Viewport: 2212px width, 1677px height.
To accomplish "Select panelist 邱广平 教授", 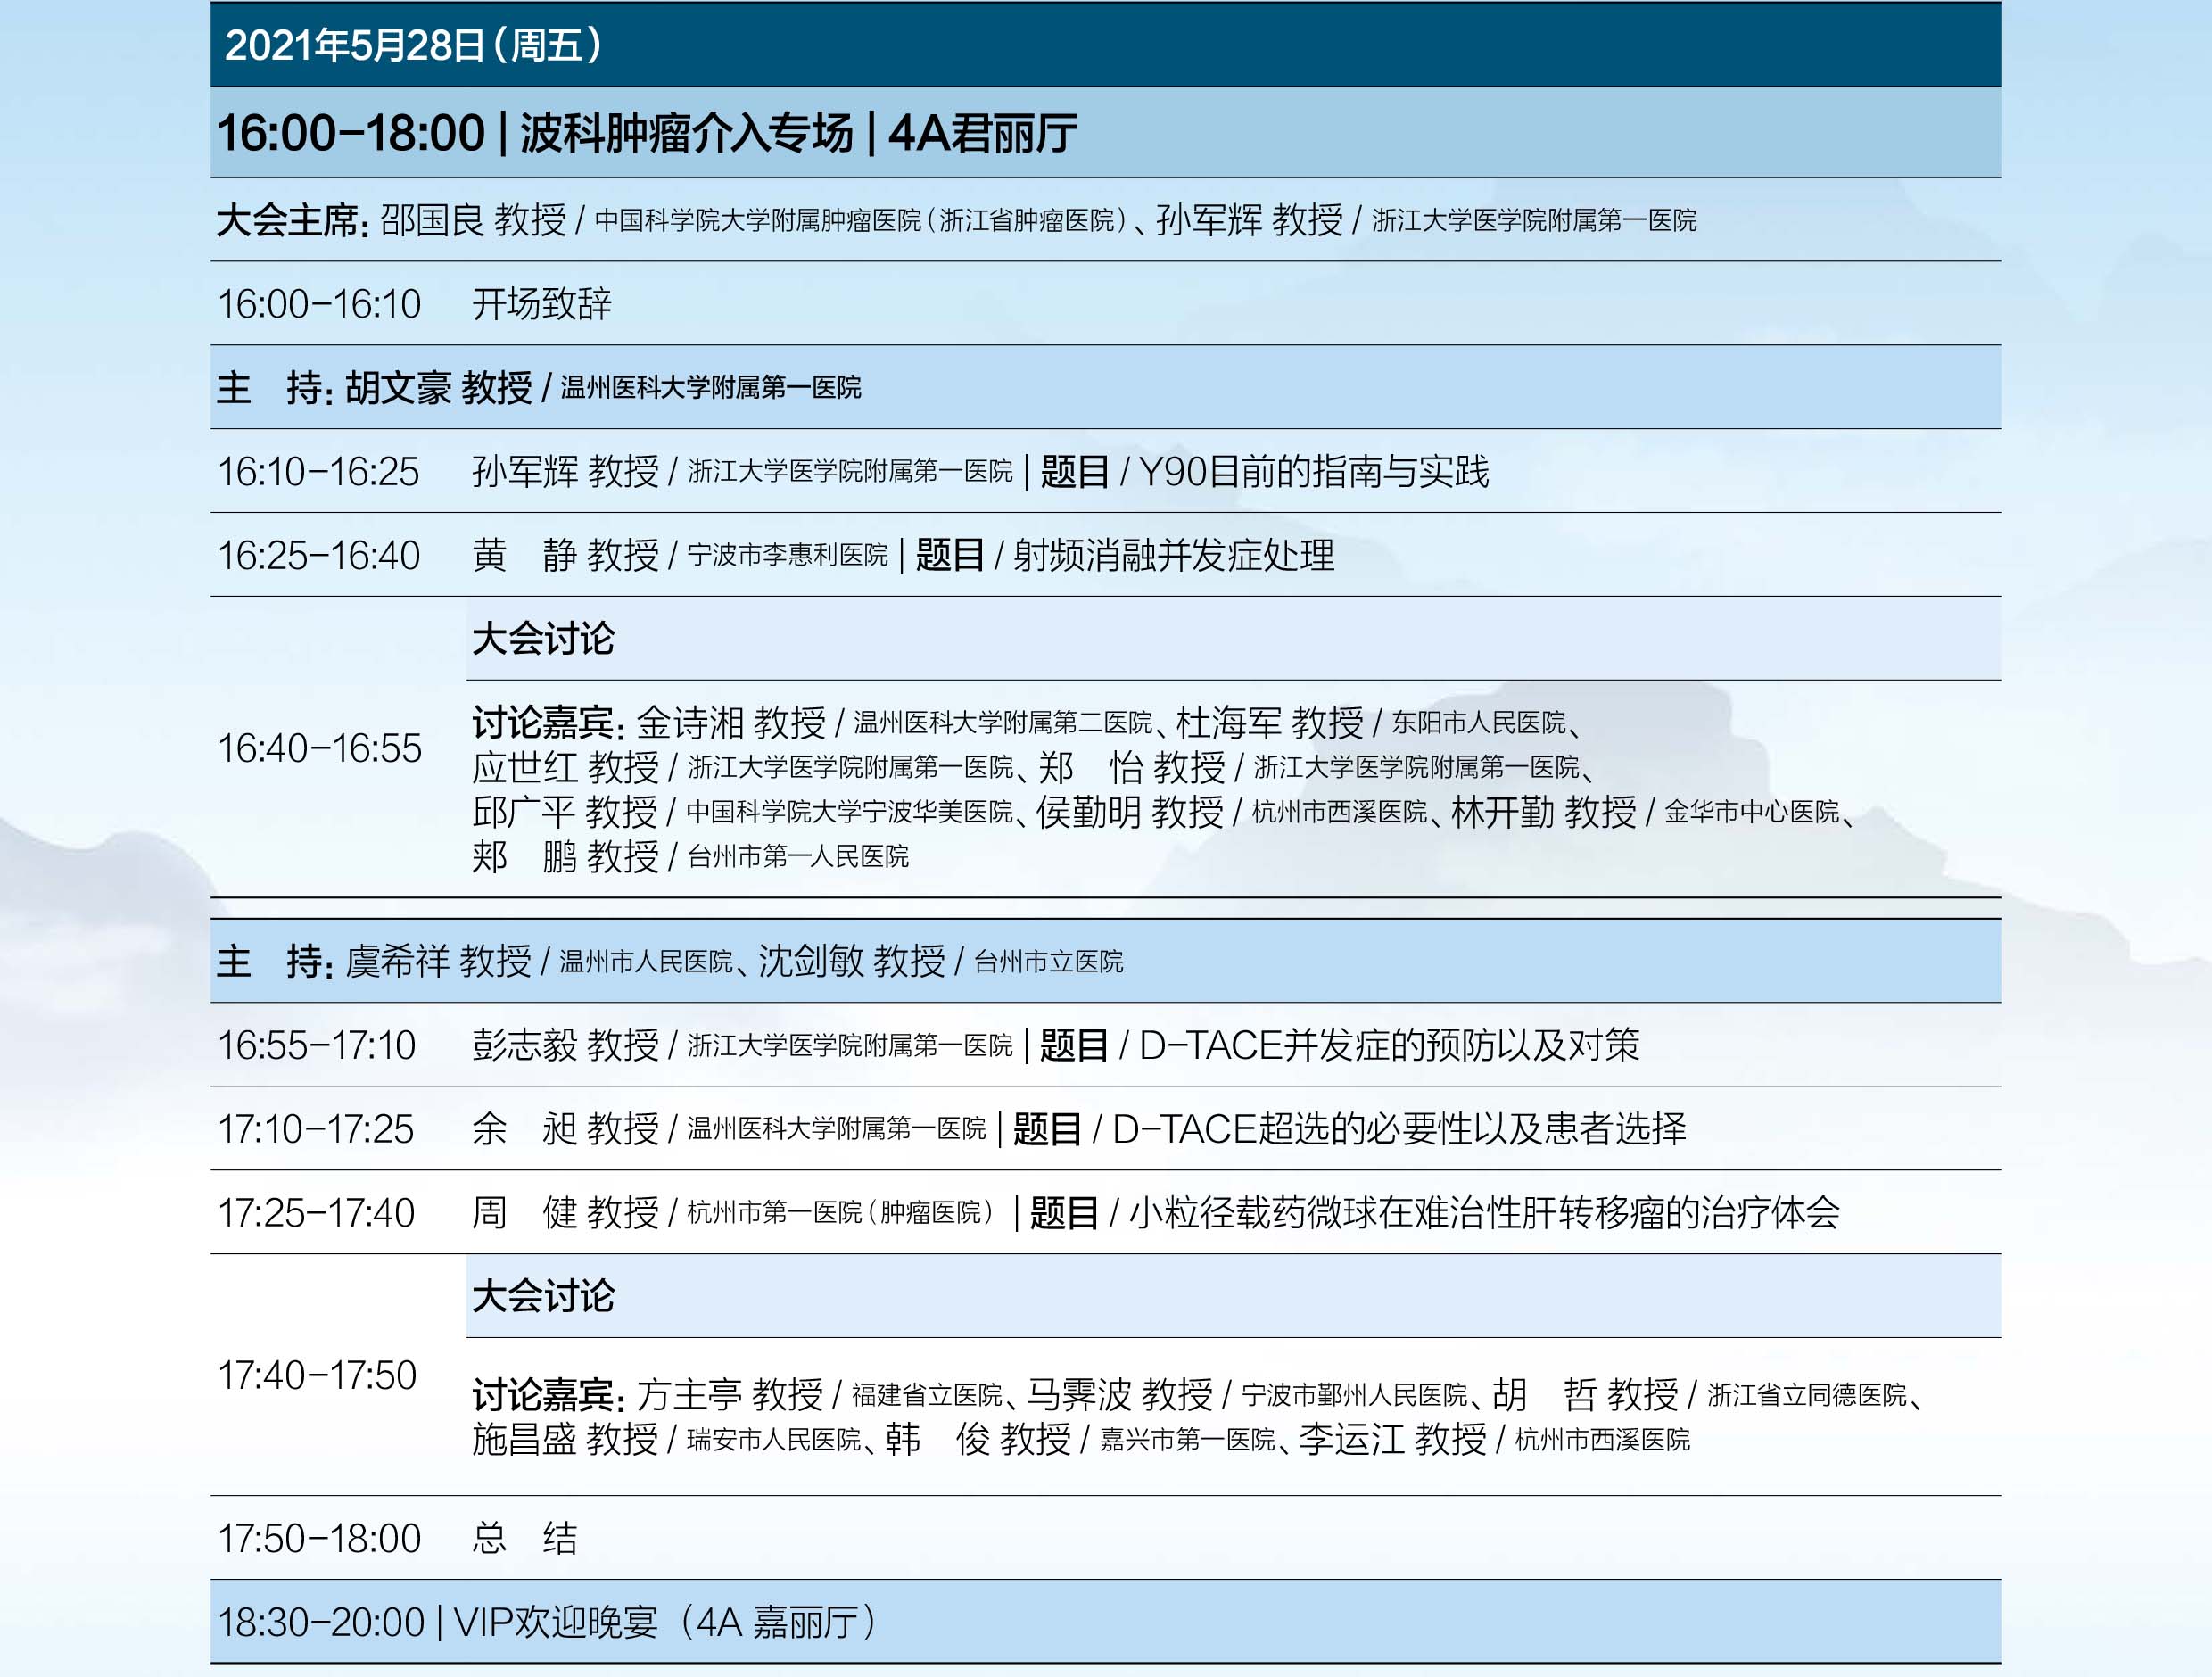I will pos(564,812).
